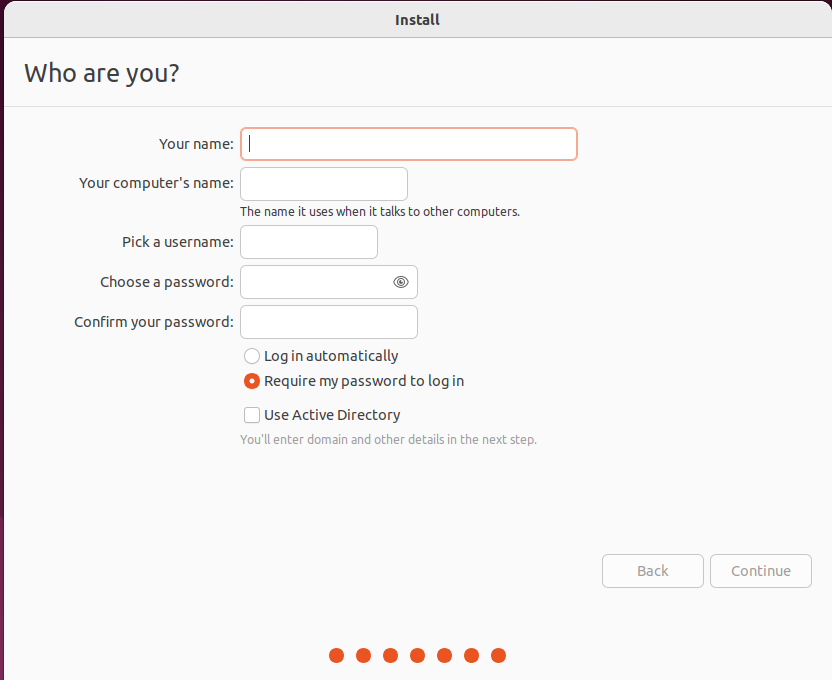Click the sixth orange progress dot
Viewport: 832px width, 680px height.
coord(472,656)
